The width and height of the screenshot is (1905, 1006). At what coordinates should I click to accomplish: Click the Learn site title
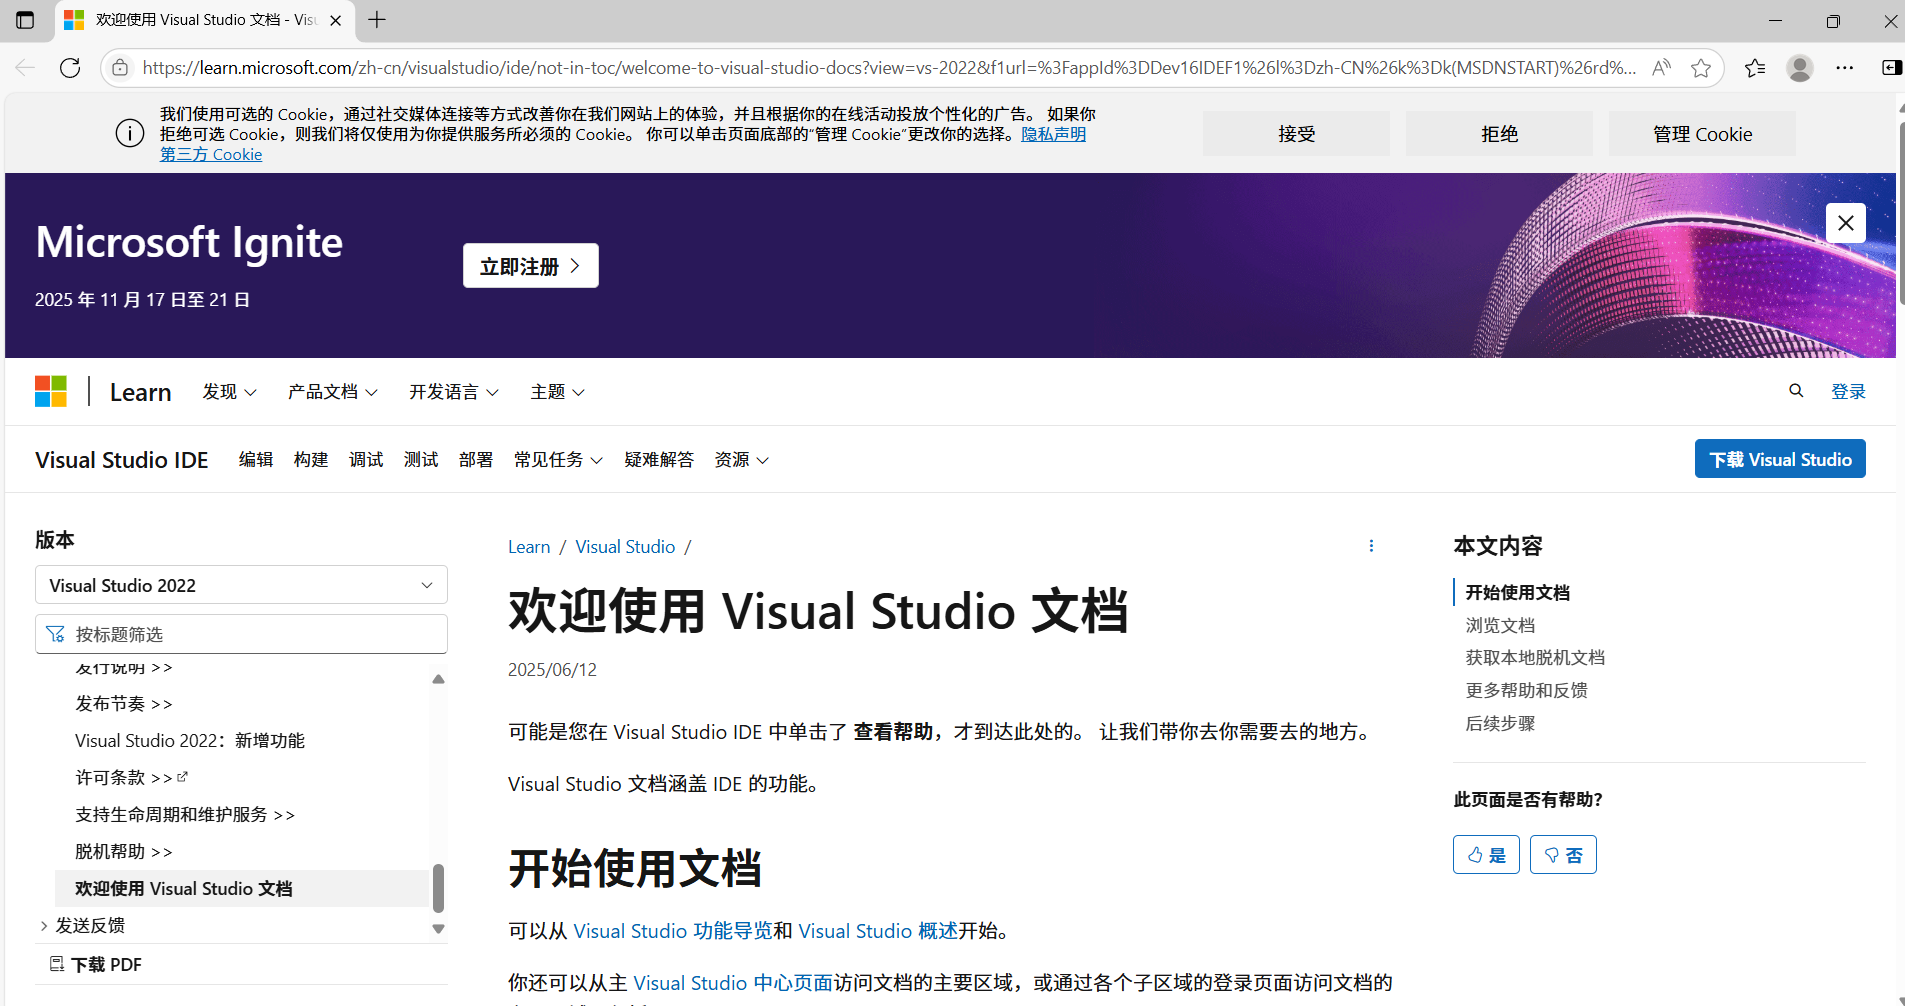(x=141, y=392)
